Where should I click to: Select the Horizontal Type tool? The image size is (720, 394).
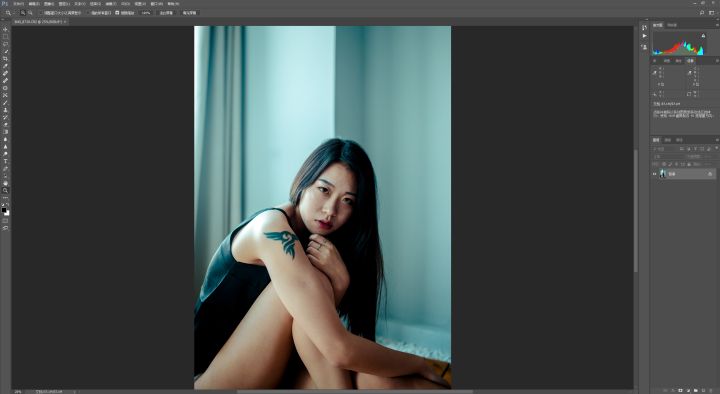coord(5,161)
